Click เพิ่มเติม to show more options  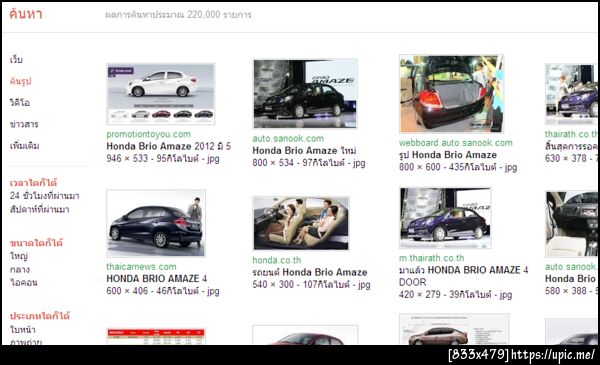[x=24, y=145]
